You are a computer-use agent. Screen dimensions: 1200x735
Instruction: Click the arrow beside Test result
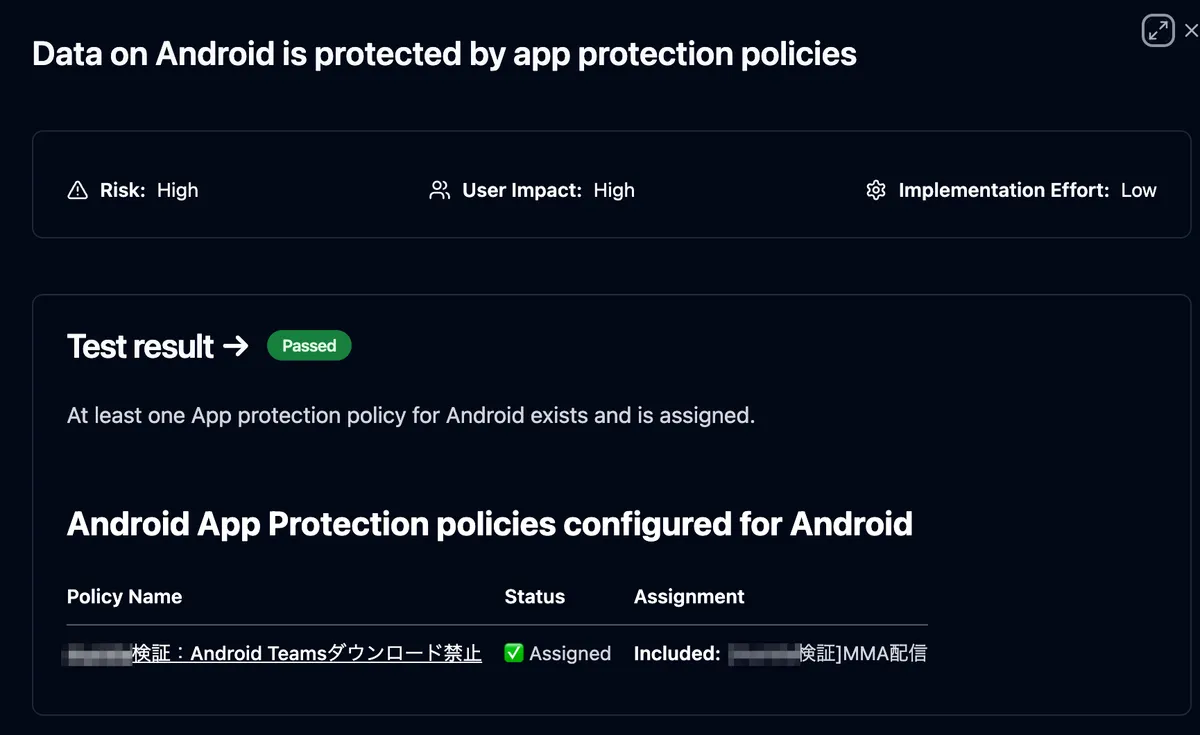point(235,346)
